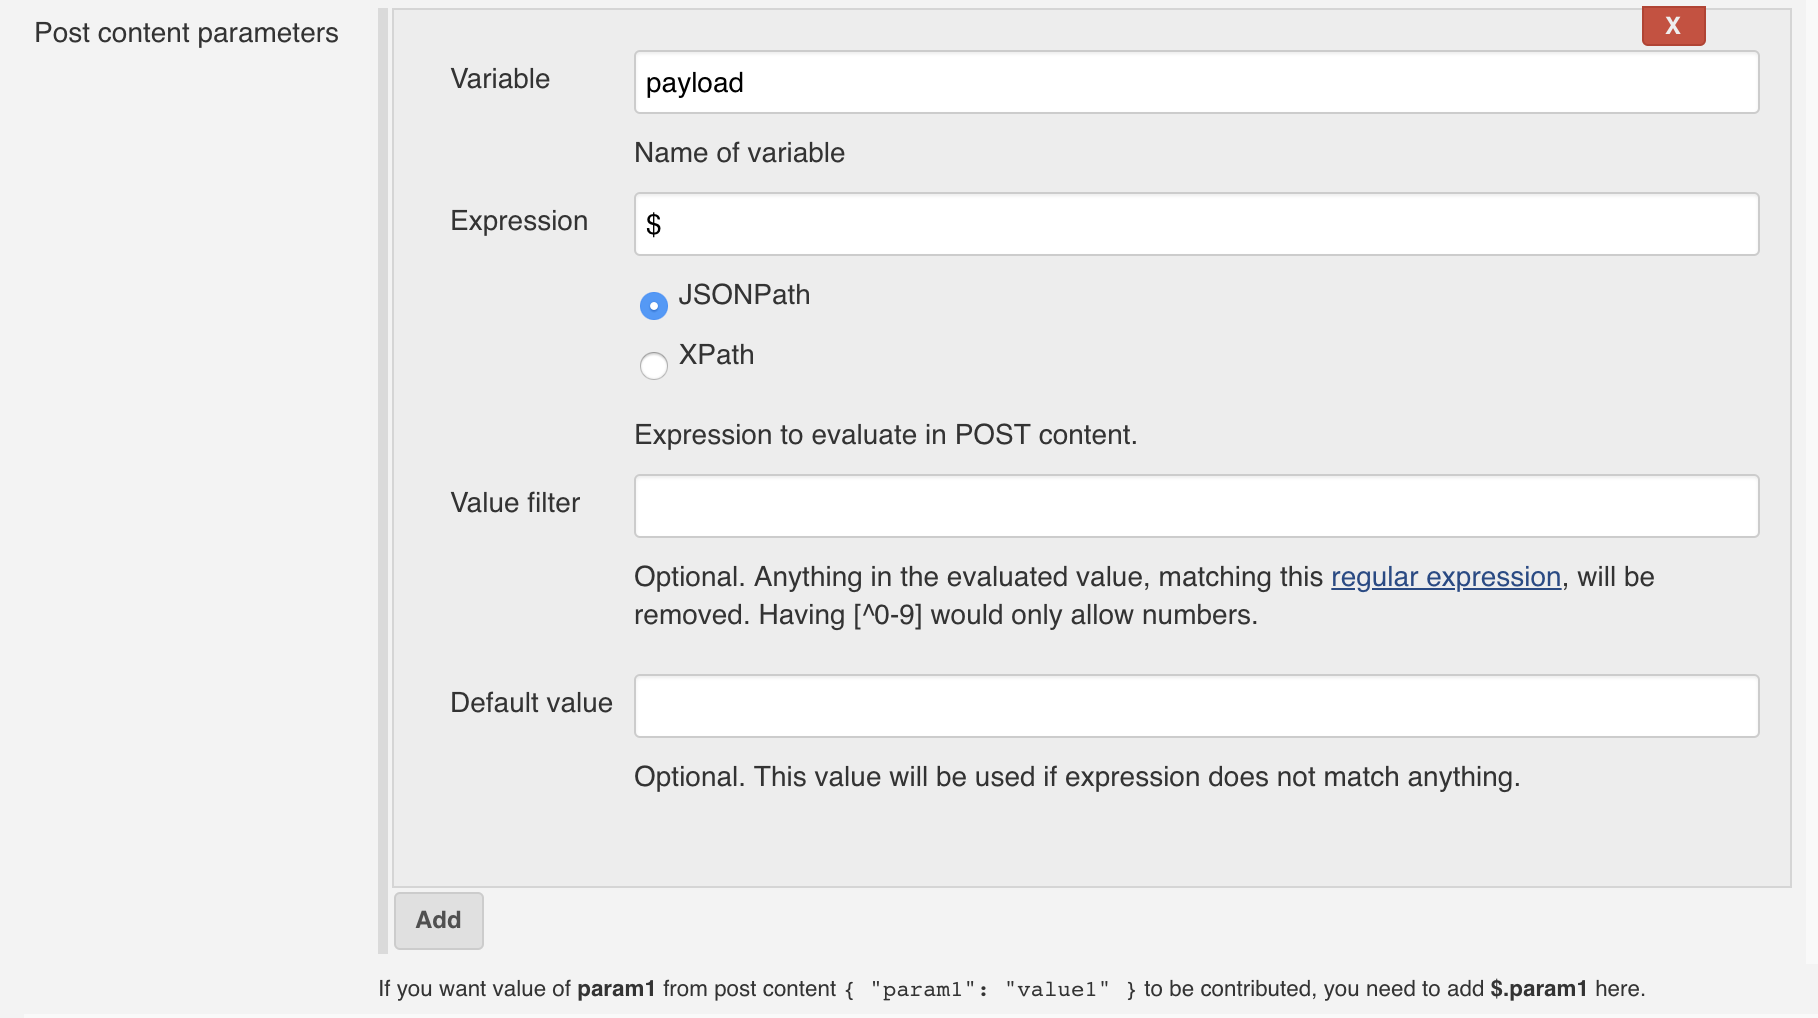Focus the Expression input field
Viewport: 1818px width, 1018px height.
click(1196, 224)
